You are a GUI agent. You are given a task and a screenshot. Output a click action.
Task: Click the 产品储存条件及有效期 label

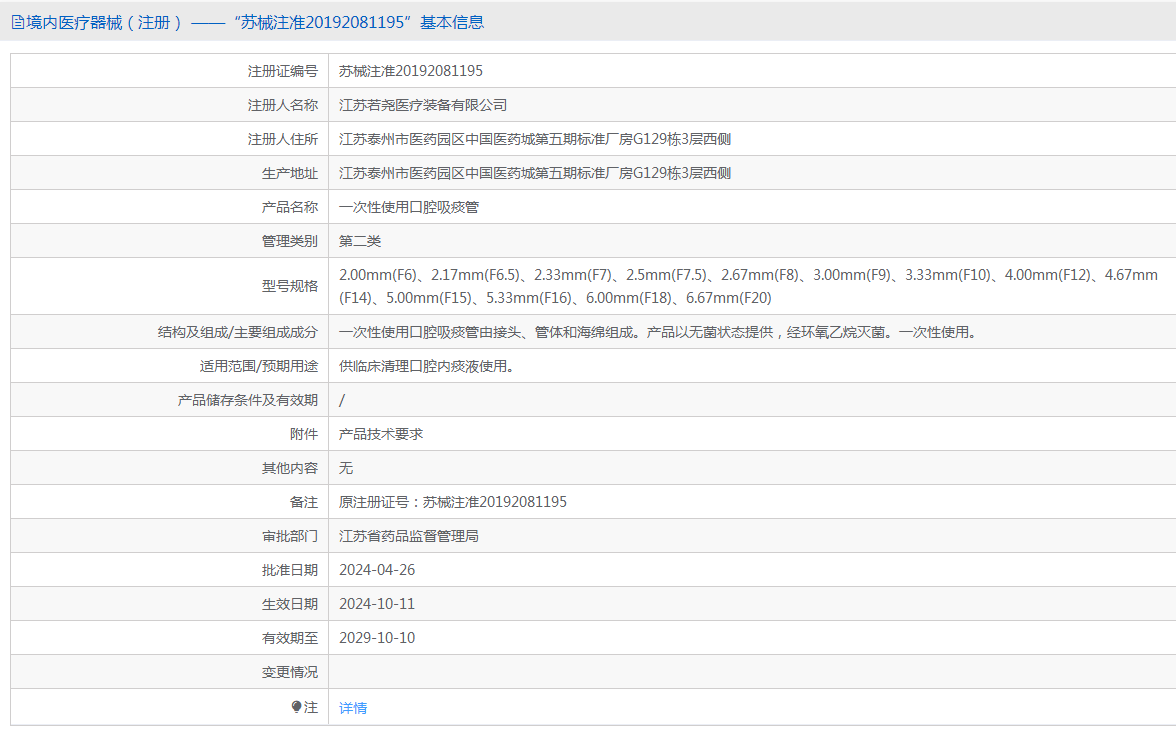248,400
